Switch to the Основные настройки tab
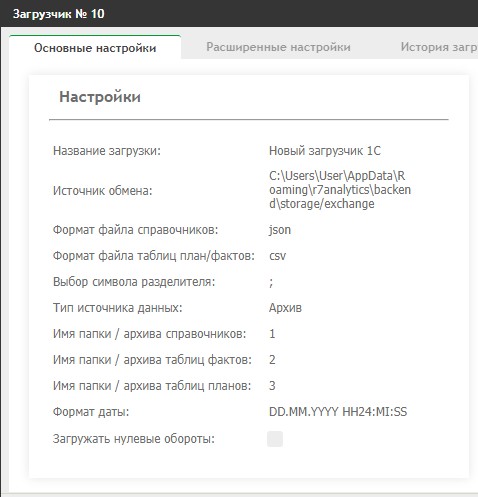Viewport: 478px width, 497px height. coord(95,48)
